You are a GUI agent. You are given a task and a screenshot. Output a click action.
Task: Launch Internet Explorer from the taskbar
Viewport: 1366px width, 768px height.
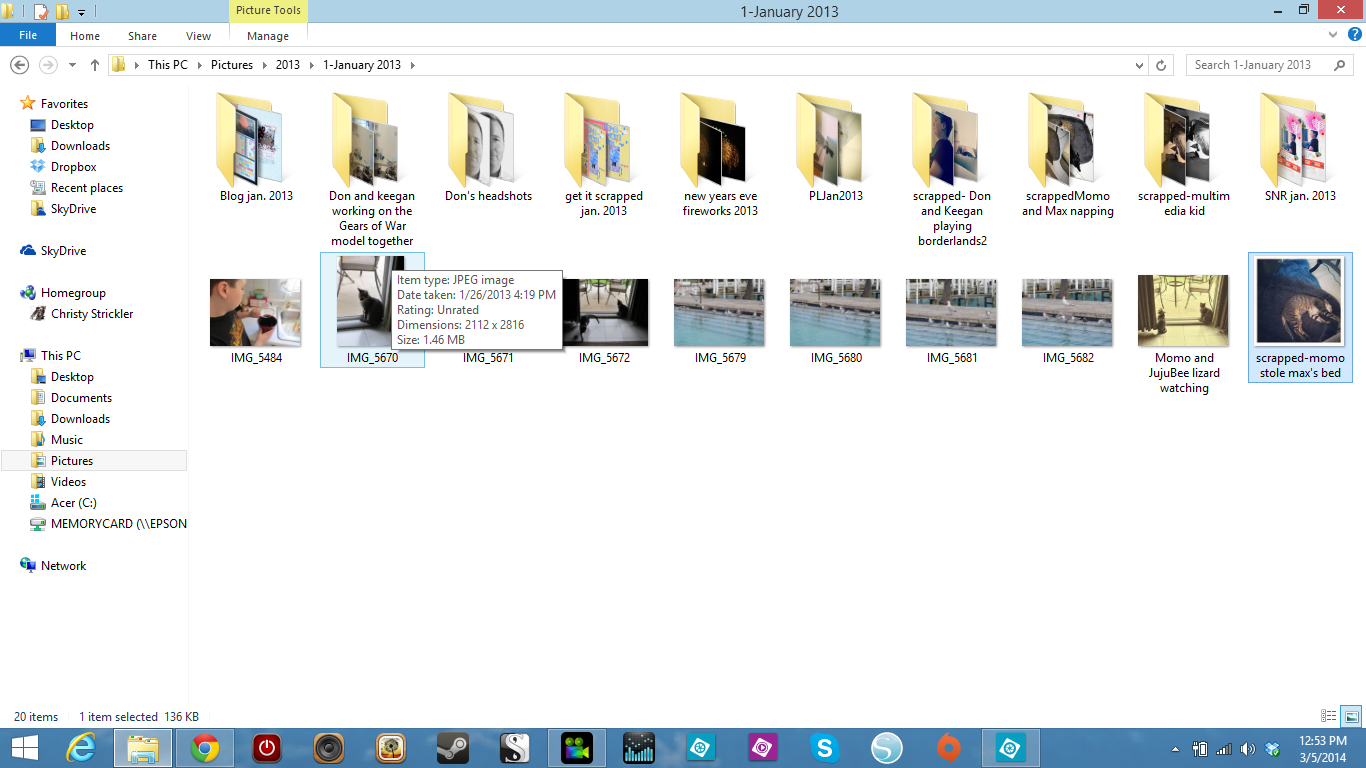click(x=81, y=747)
